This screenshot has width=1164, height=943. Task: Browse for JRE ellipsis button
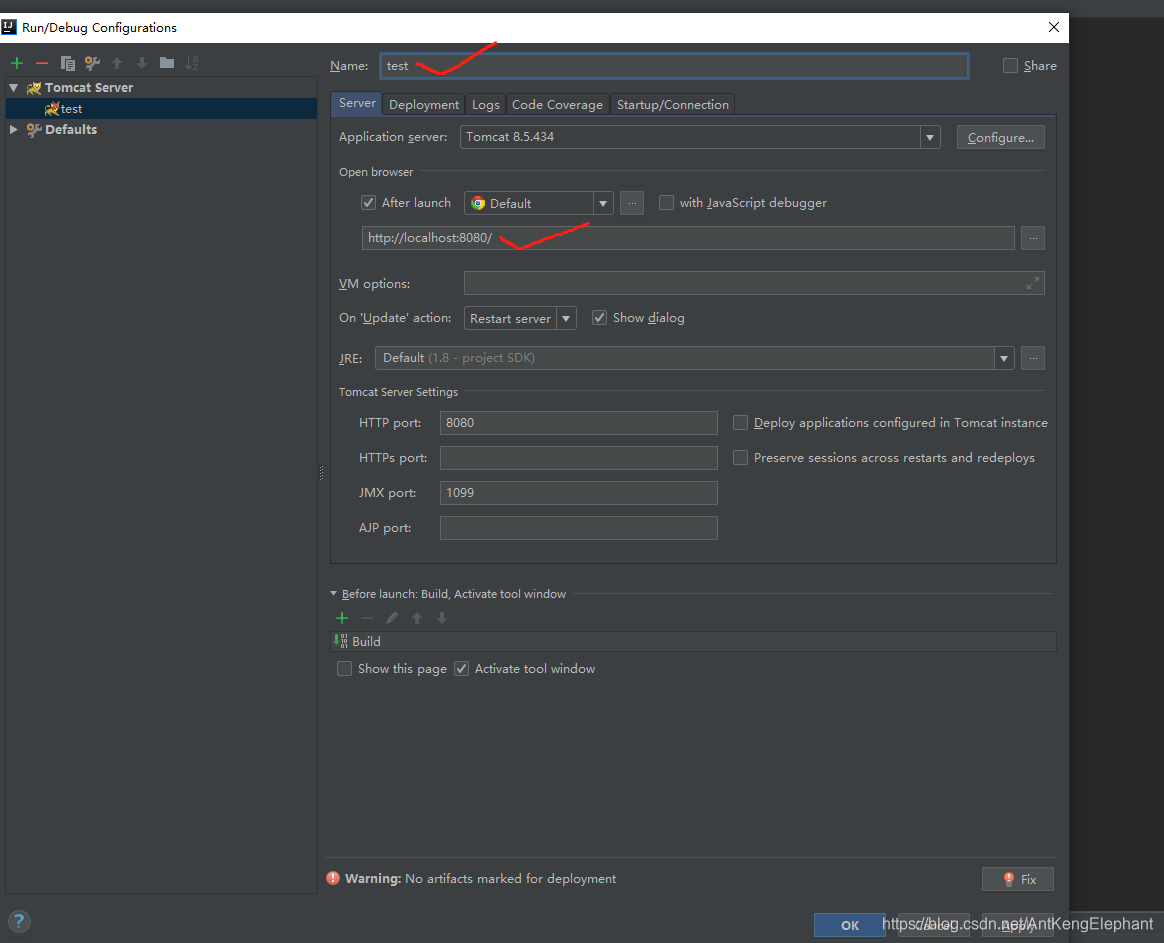pos(1033,358)
